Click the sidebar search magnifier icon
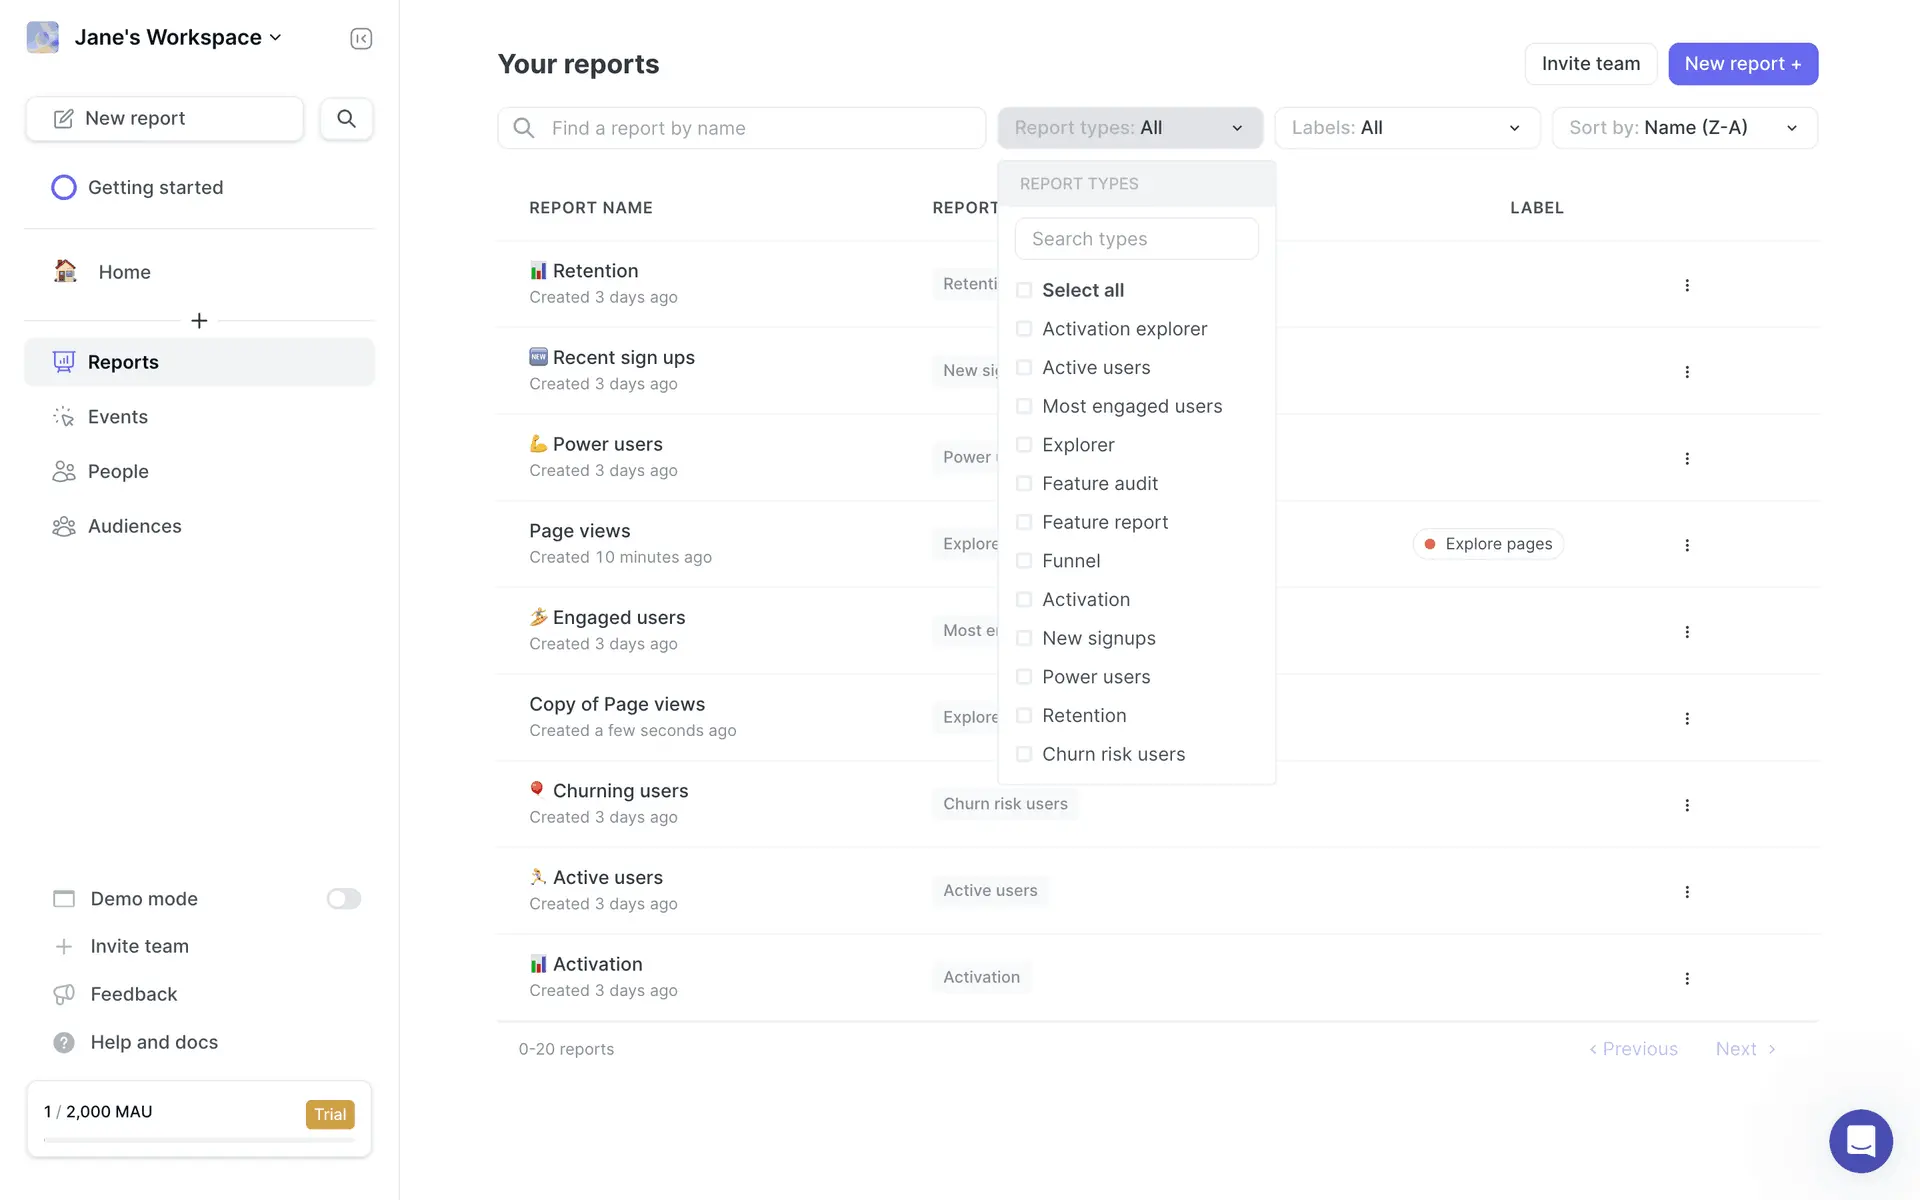1920x1200 pixels. click(x=346, y=118)
